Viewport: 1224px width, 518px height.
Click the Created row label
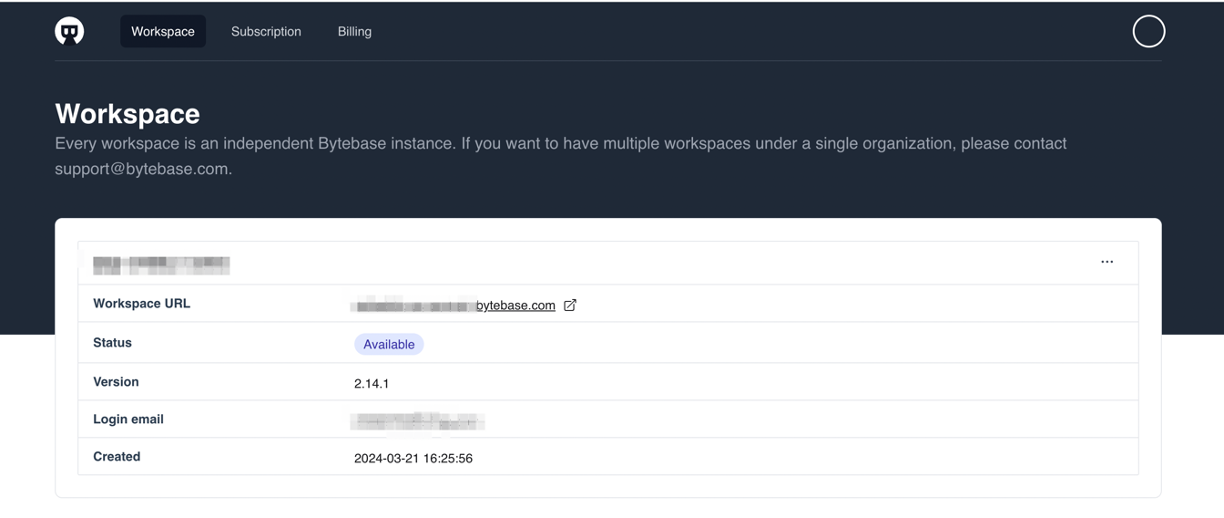point(116,457)
